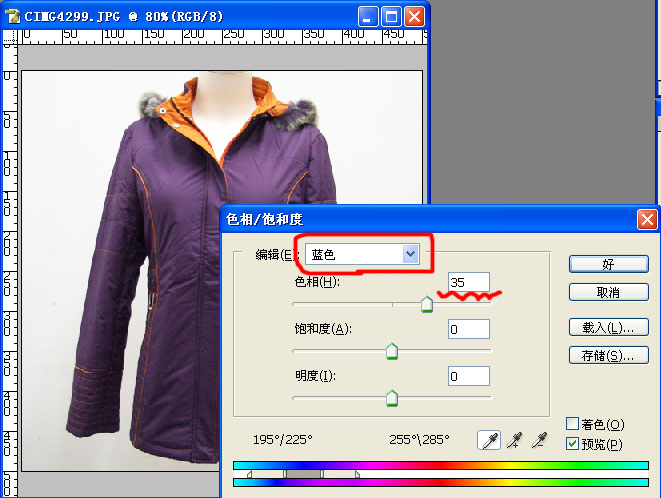The width and height of the screenshot is (661, 498).
Task: Click the 色相 hue slider handle
Action: tap(427, 304)
